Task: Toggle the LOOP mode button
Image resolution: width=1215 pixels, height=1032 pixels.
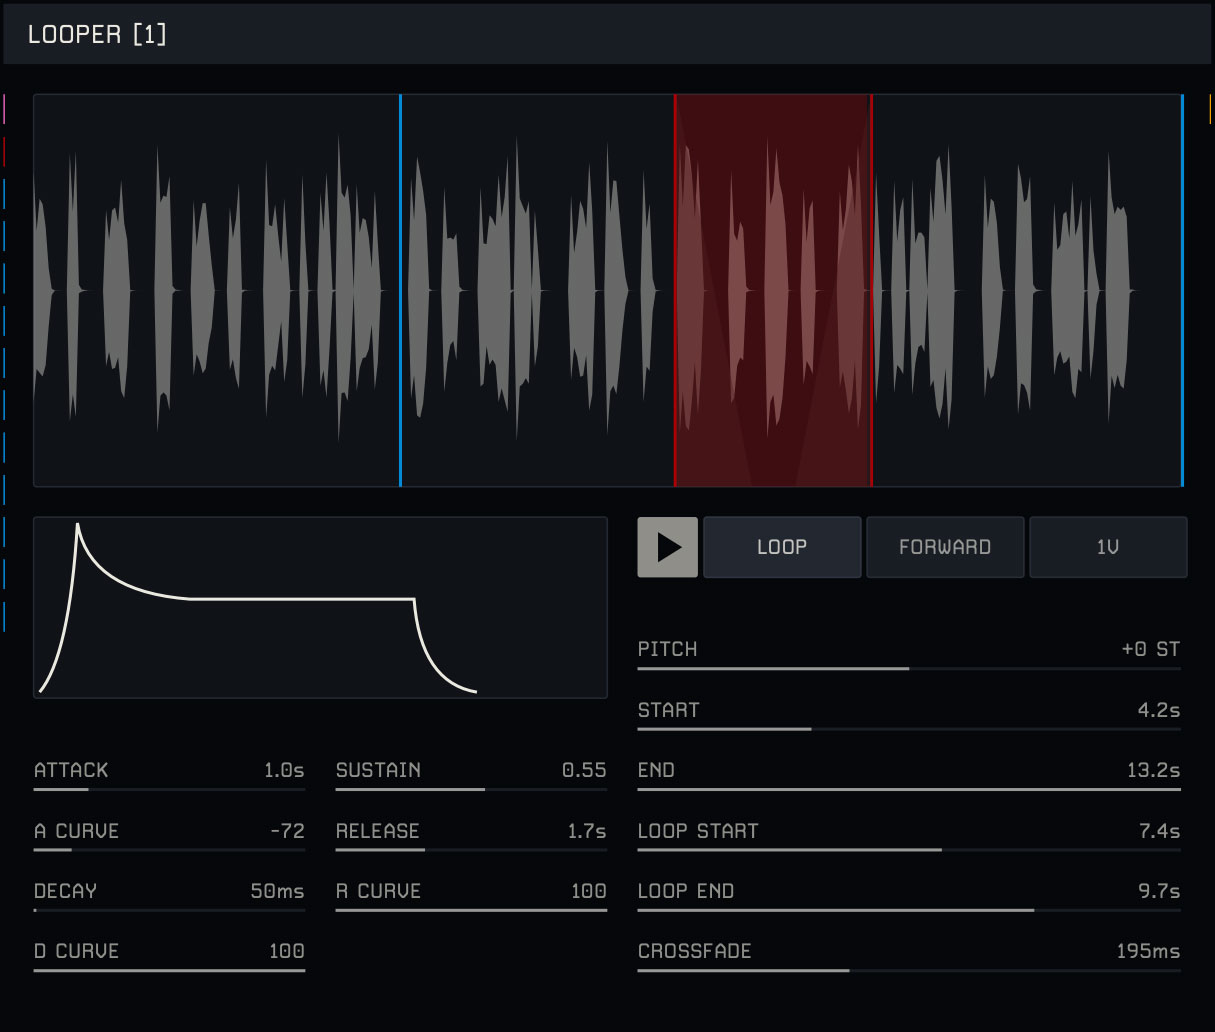Action: coord(782,547)
